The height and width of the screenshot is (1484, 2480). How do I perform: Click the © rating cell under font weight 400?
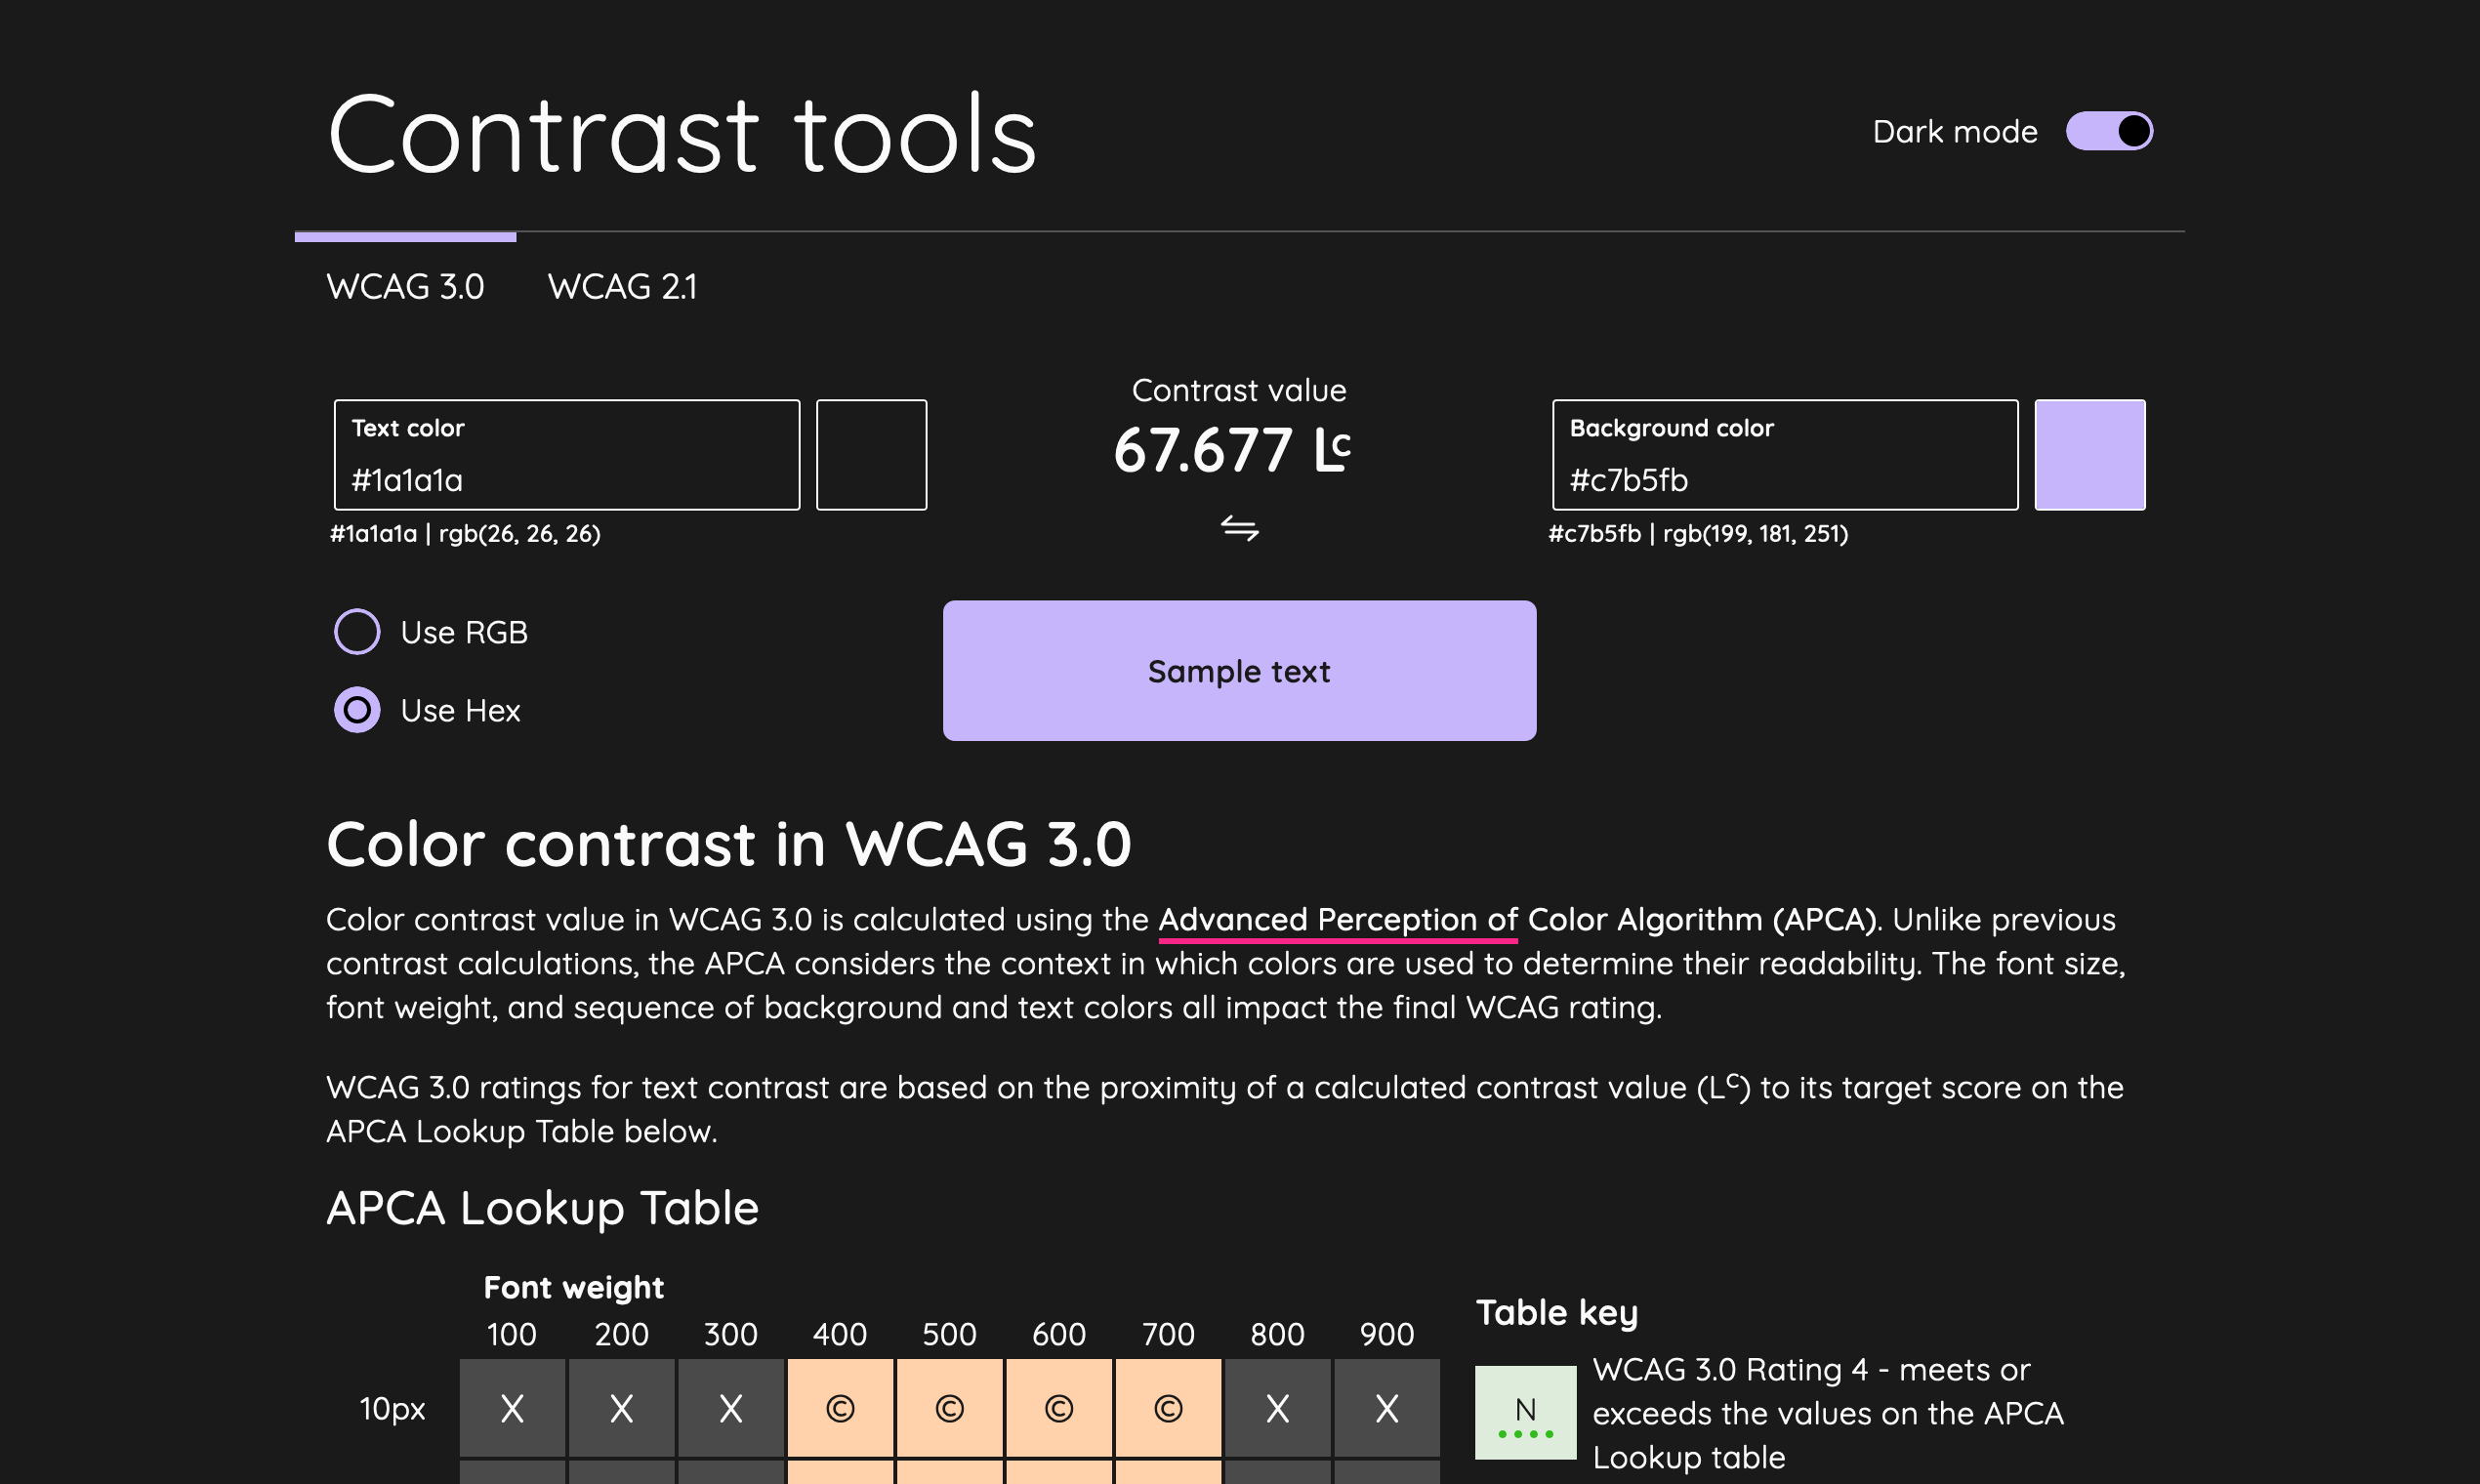point(841,1408)
